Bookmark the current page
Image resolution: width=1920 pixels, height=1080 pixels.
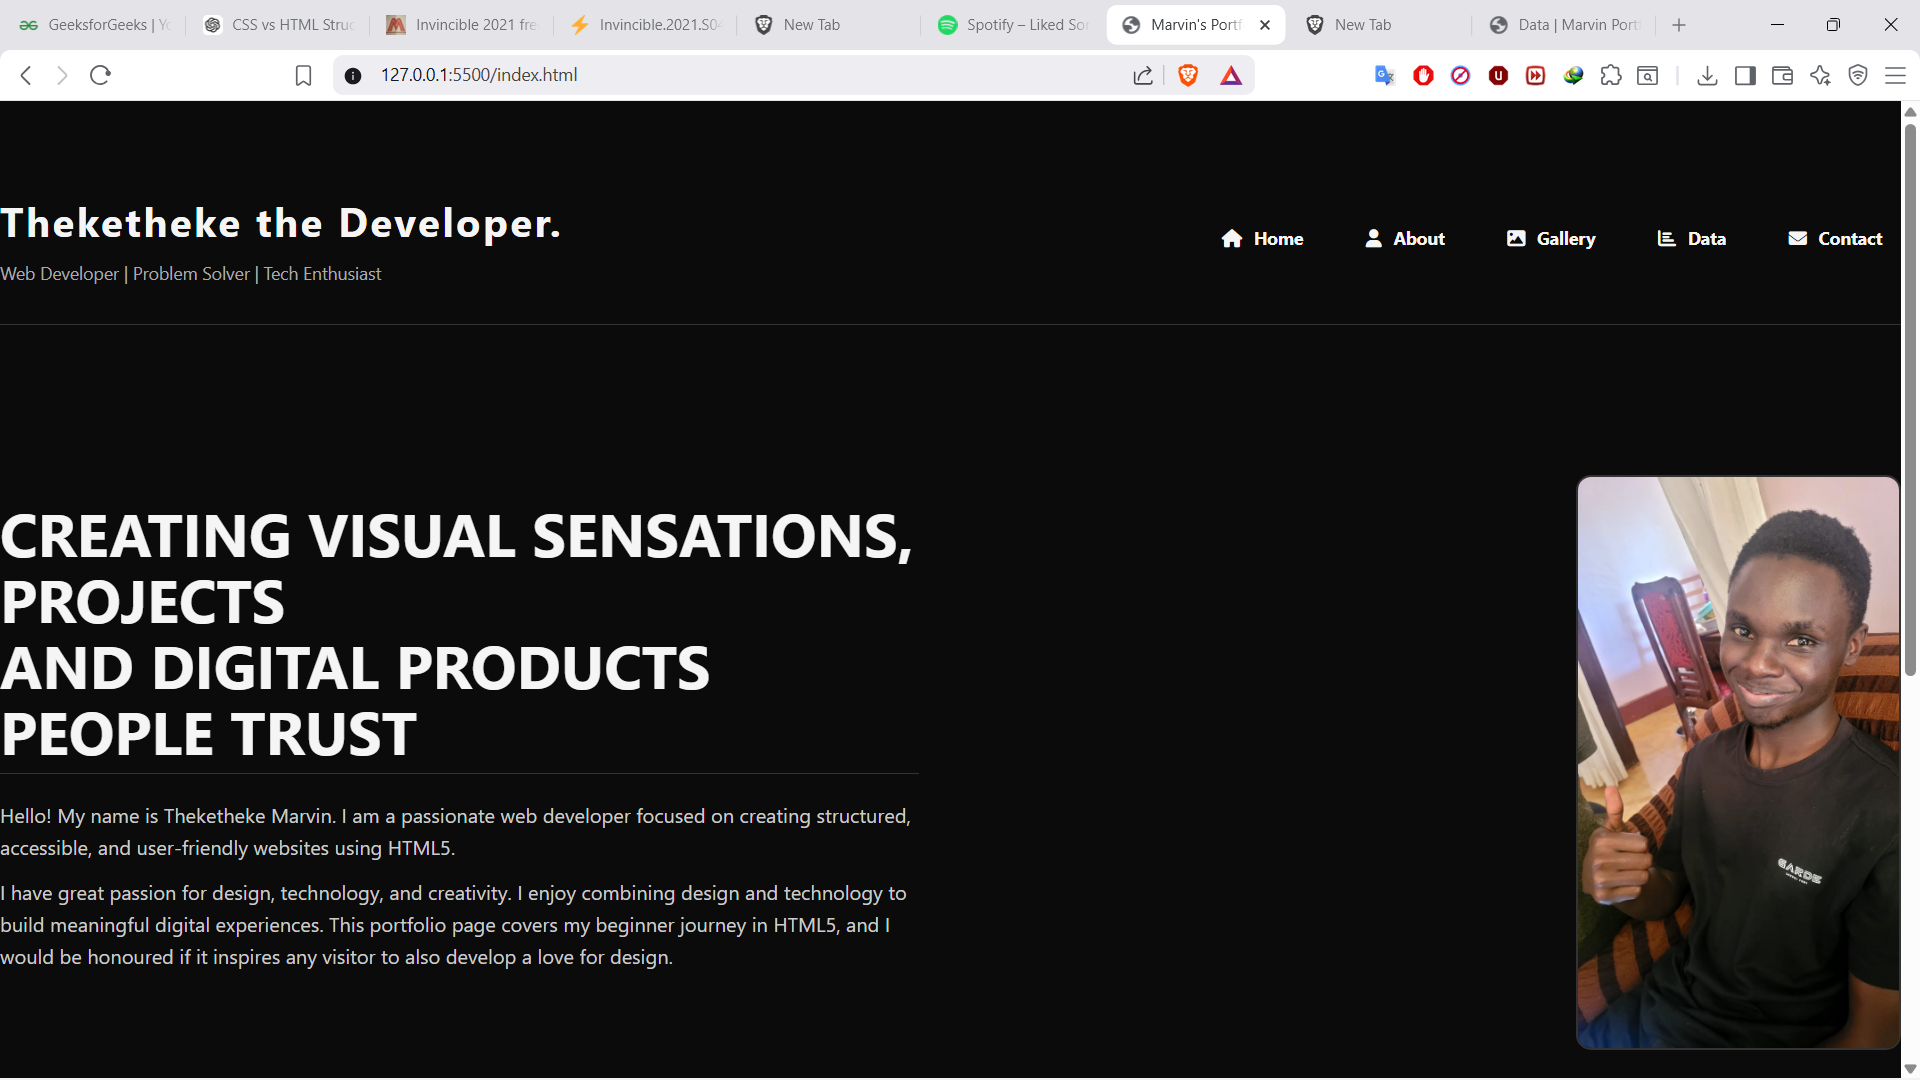[303, 74]
